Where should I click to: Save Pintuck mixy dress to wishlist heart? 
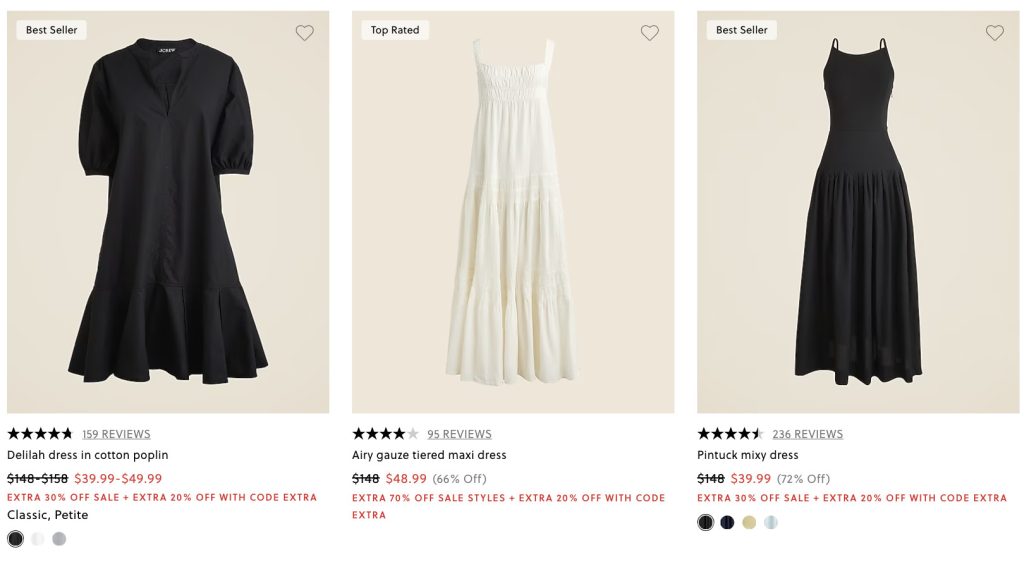(995, 33)
